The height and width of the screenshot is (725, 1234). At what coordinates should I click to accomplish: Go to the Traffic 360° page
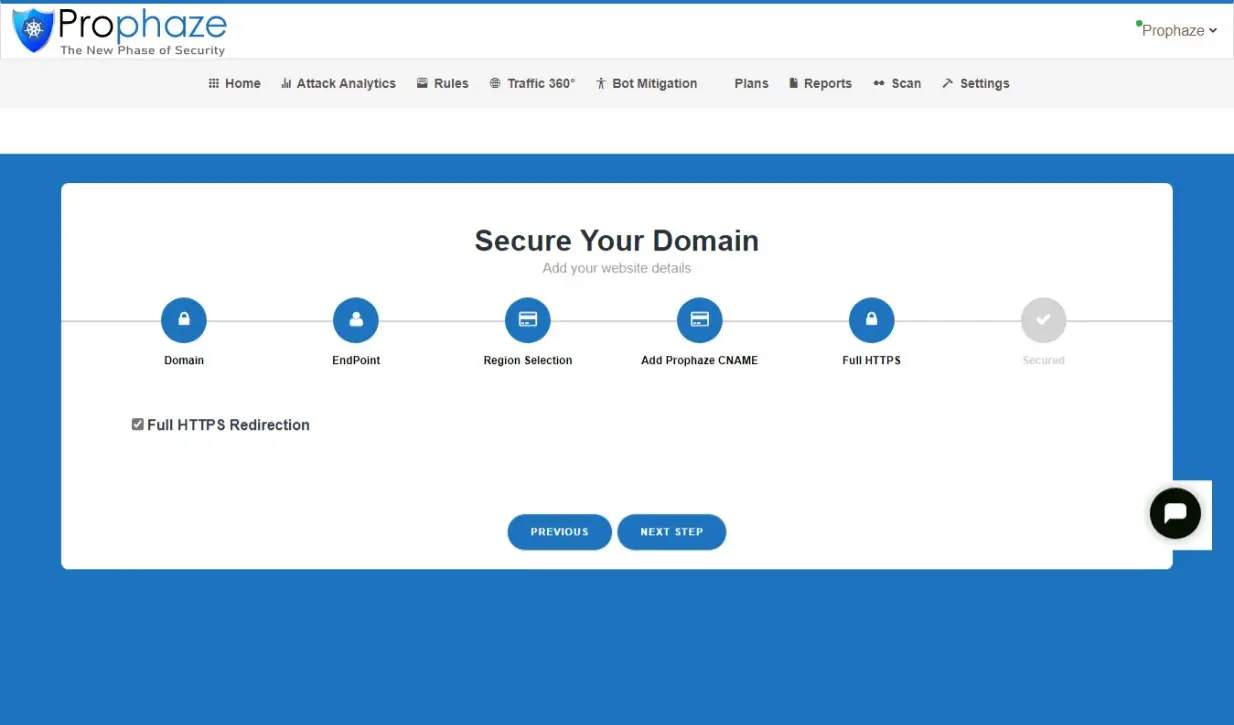tap(532, 84)
